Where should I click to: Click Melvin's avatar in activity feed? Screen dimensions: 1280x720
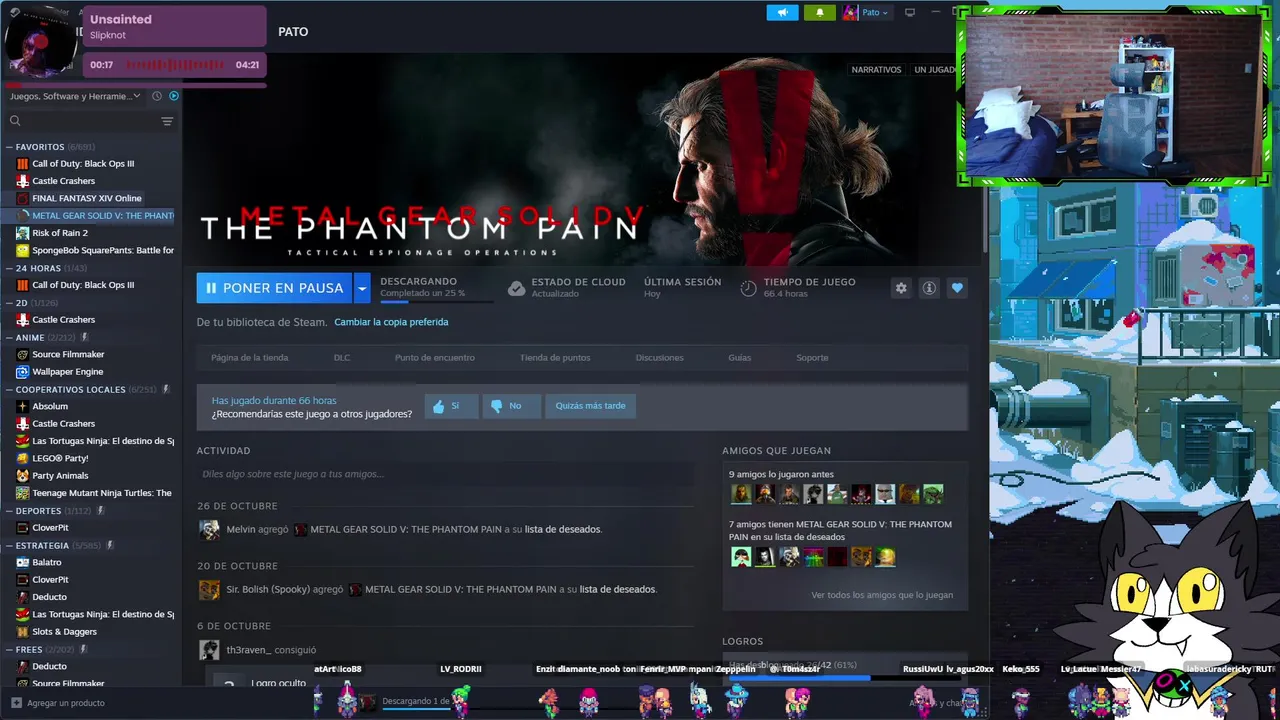click(209, 530)
